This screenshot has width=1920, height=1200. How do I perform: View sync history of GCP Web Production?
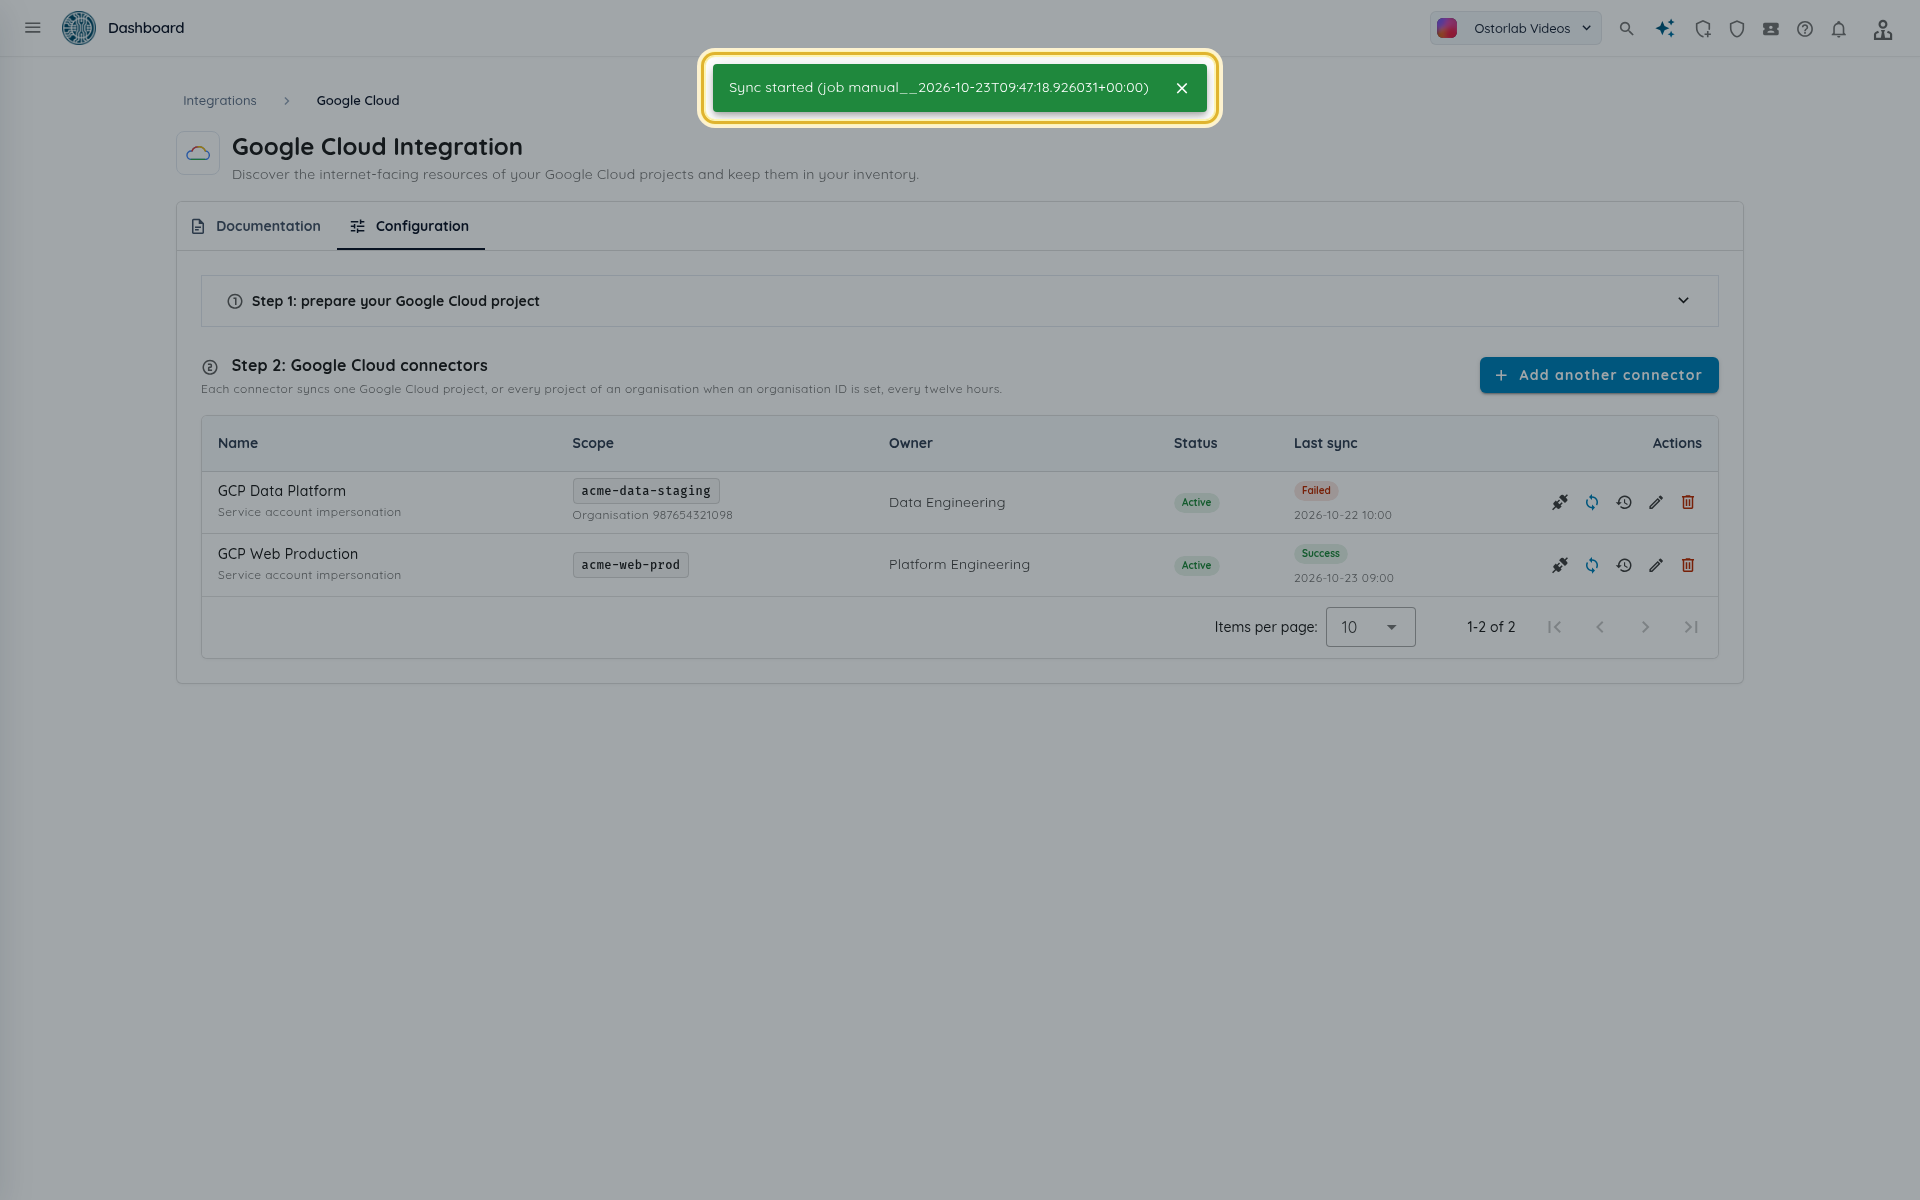(x=1624, y=565)
